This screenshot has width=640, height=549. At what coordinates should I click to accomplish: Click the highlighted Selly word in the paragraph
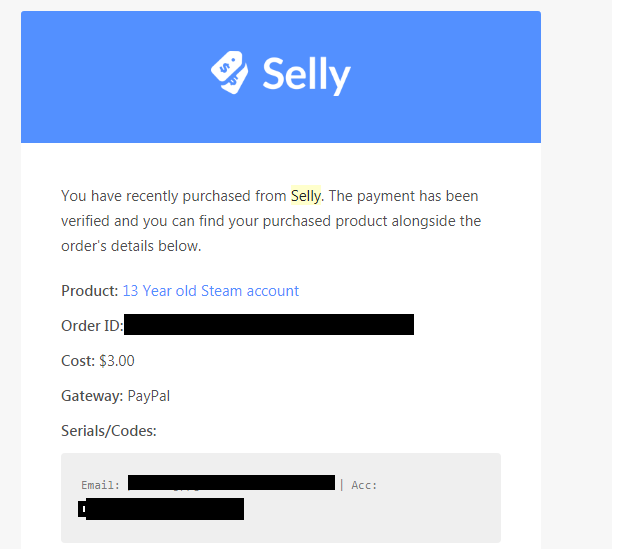click(x=306, y=196)
